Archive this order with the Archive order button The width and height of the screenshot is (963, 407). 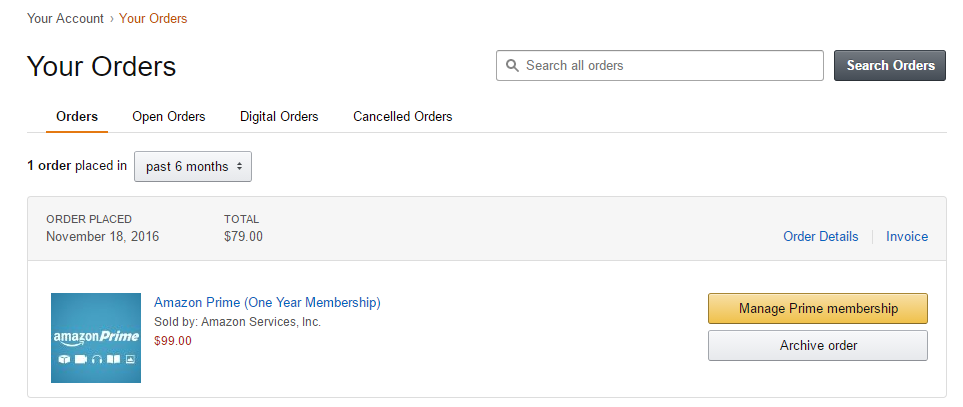tap(817, 345)
